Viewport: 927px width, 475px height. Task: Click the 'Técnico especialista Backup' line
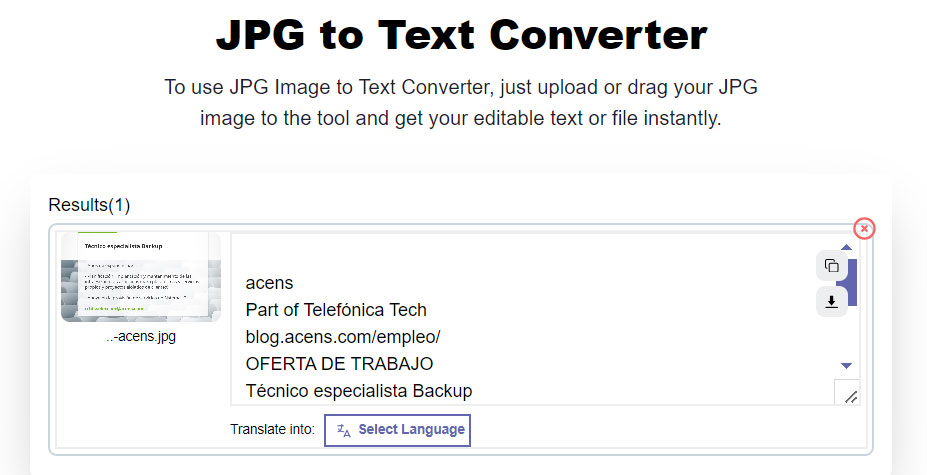(x=359, y=391)
